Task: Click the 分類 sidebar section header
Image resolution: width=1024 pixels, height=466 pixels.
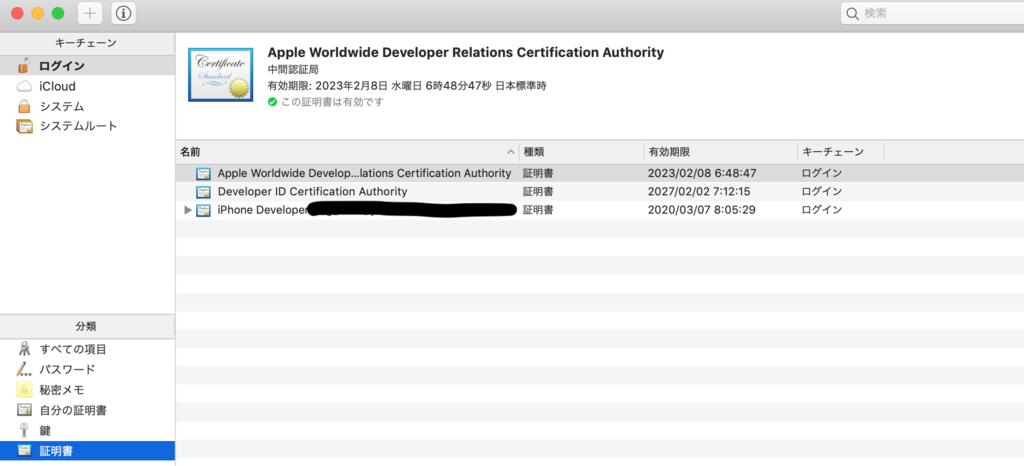Action: [86, 326]
